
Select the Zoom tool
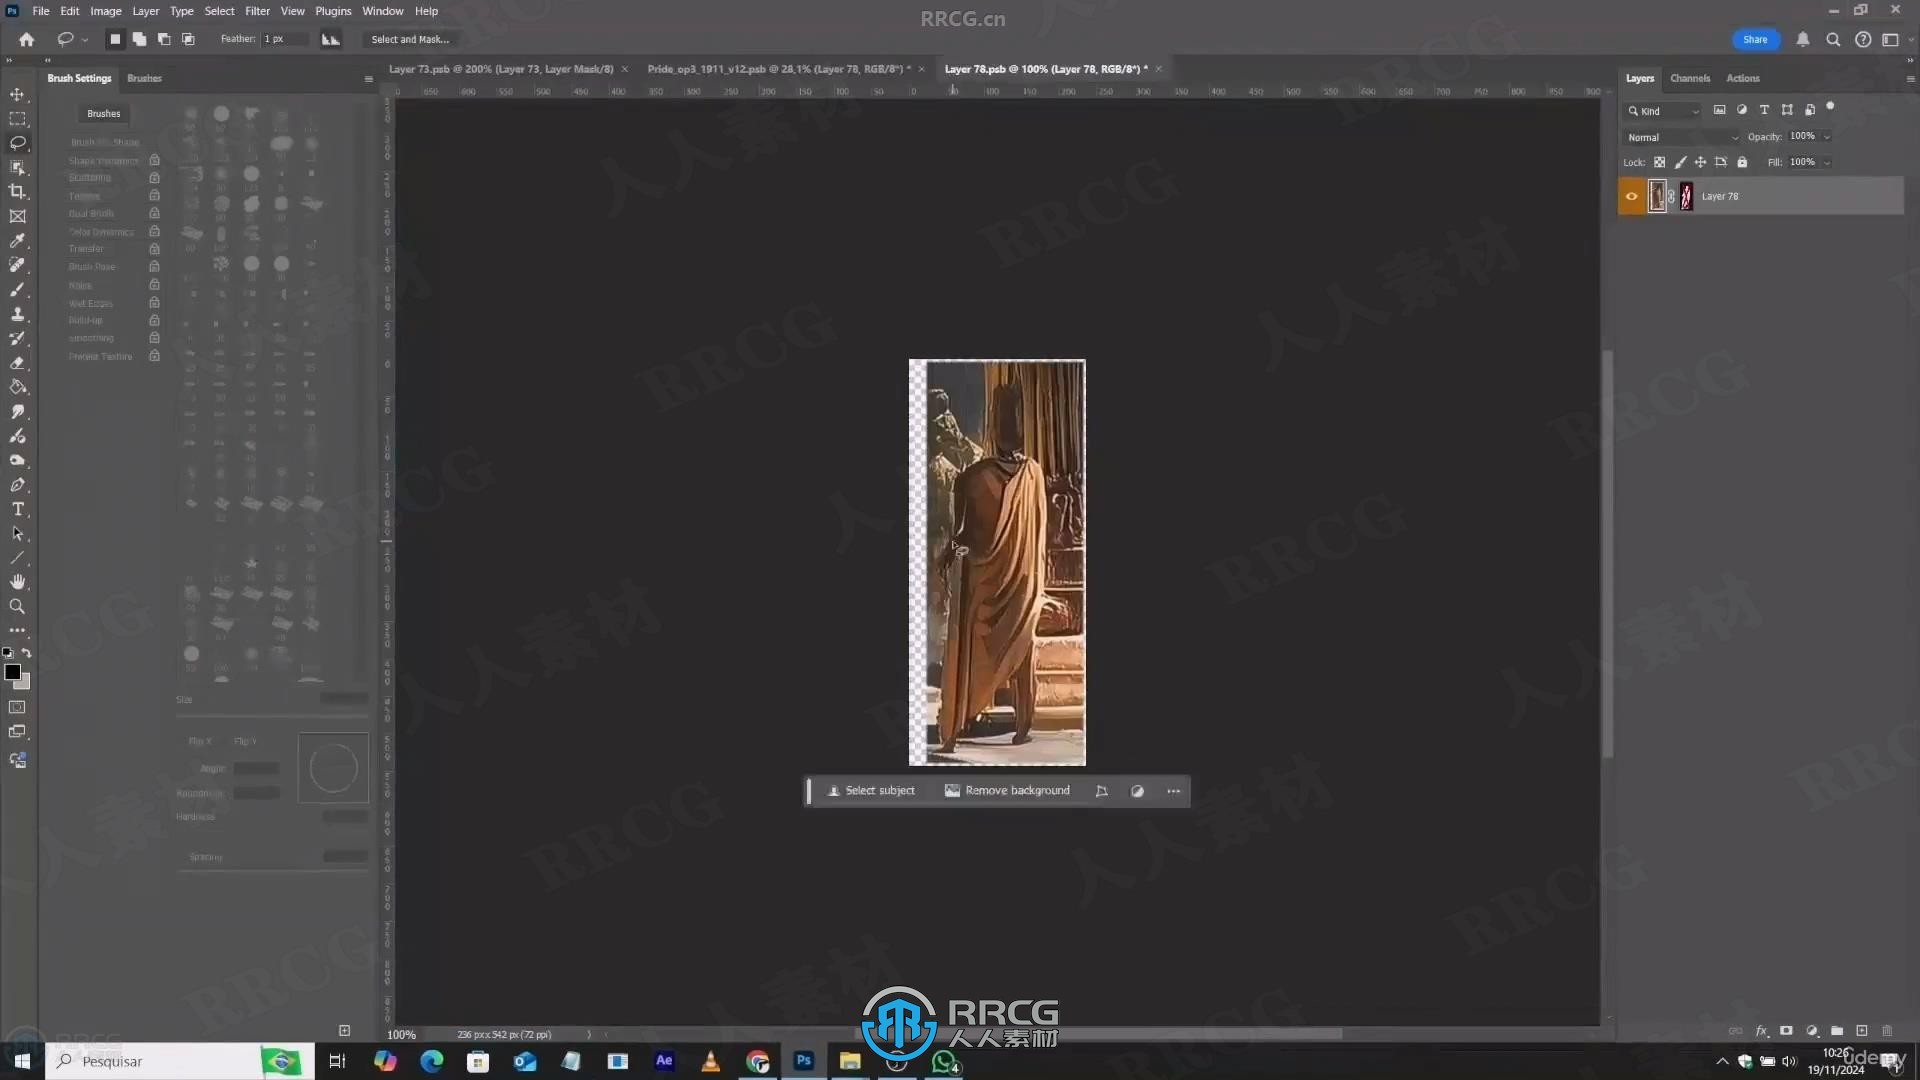coord(17,607)
